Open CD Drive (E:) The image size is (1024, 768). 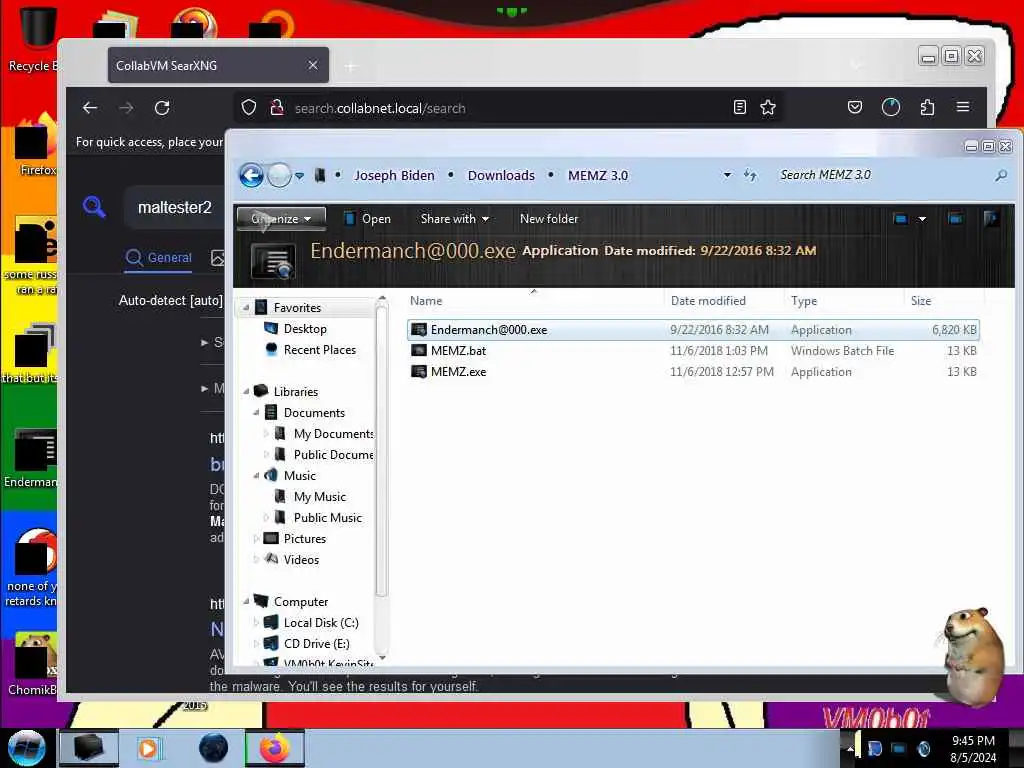point(316,643)
